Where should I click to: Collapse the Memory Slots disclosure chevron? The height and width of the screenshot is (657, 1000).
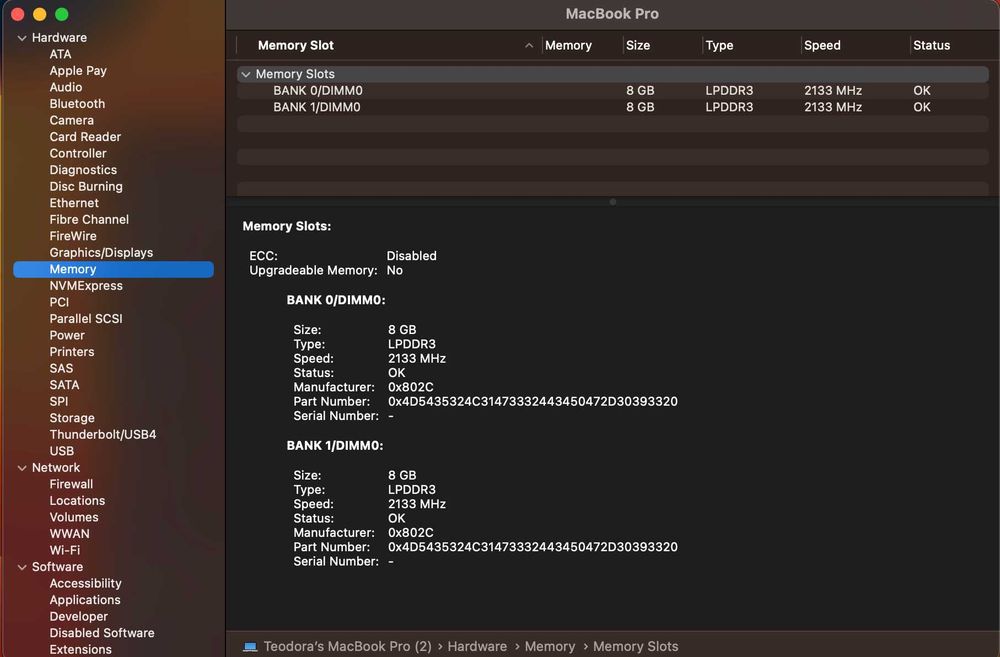tap(246, 75)
